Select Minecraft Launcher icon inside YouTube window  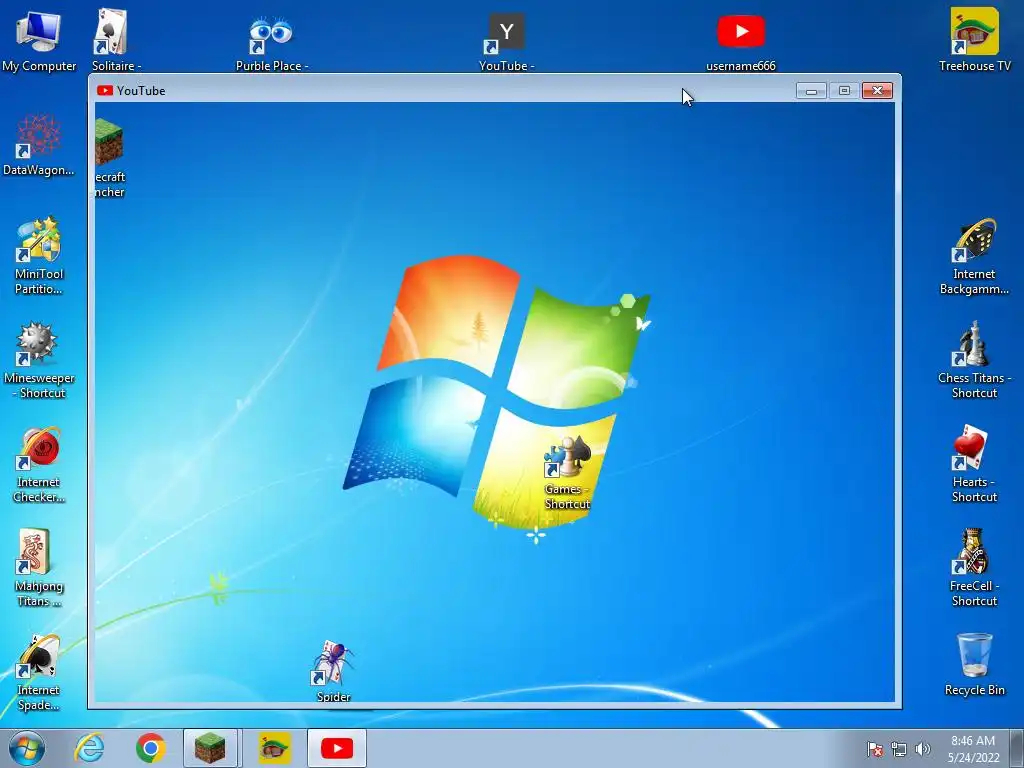109,158
